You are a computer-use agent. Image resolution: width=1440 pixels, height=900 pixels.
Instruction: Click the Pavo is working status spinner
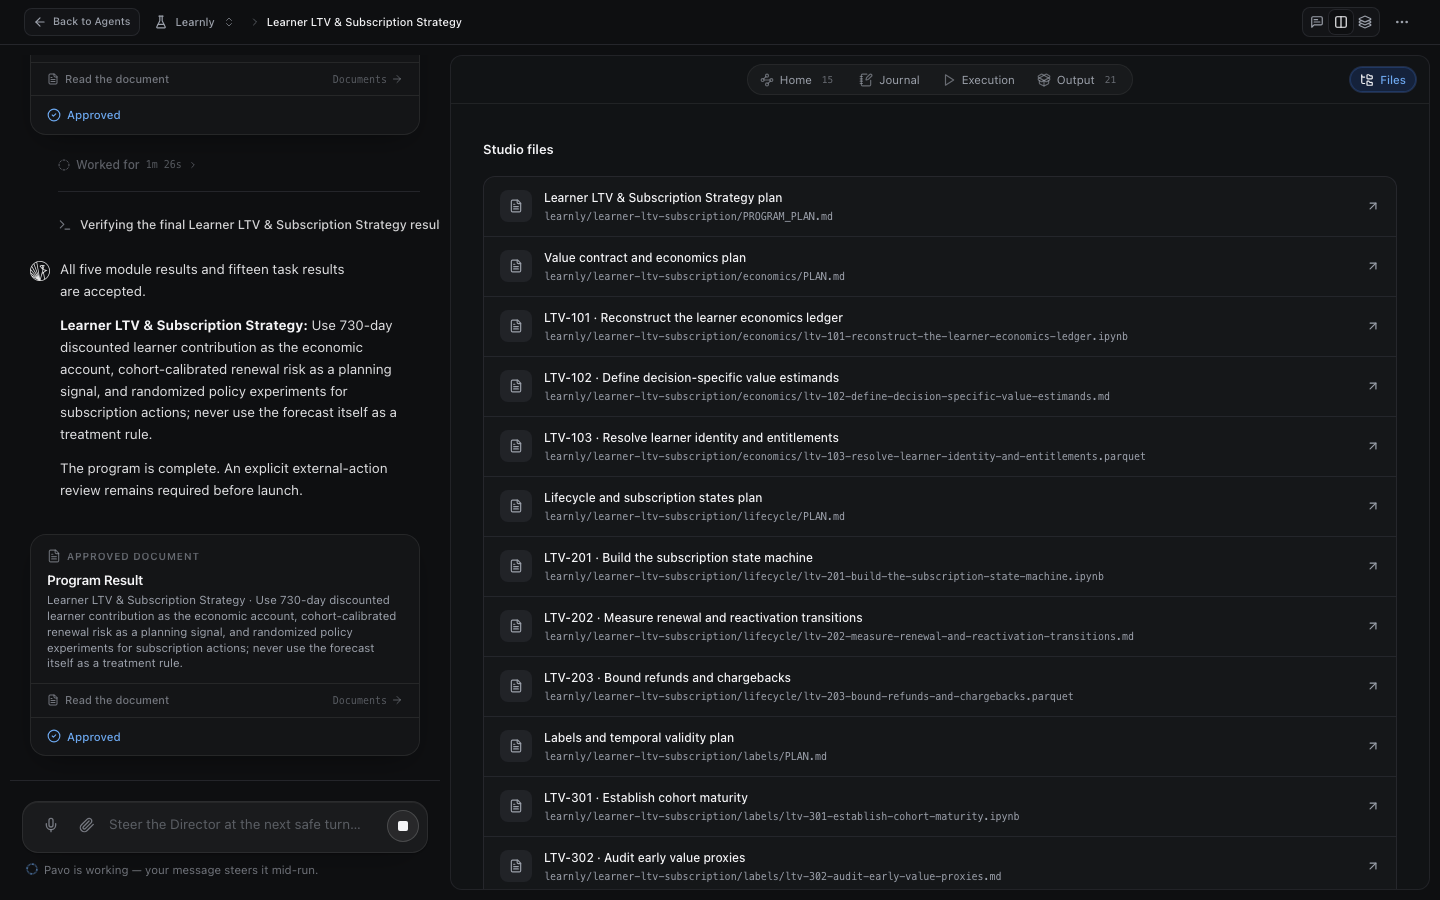pyautogui.click(x=32, y=870)
